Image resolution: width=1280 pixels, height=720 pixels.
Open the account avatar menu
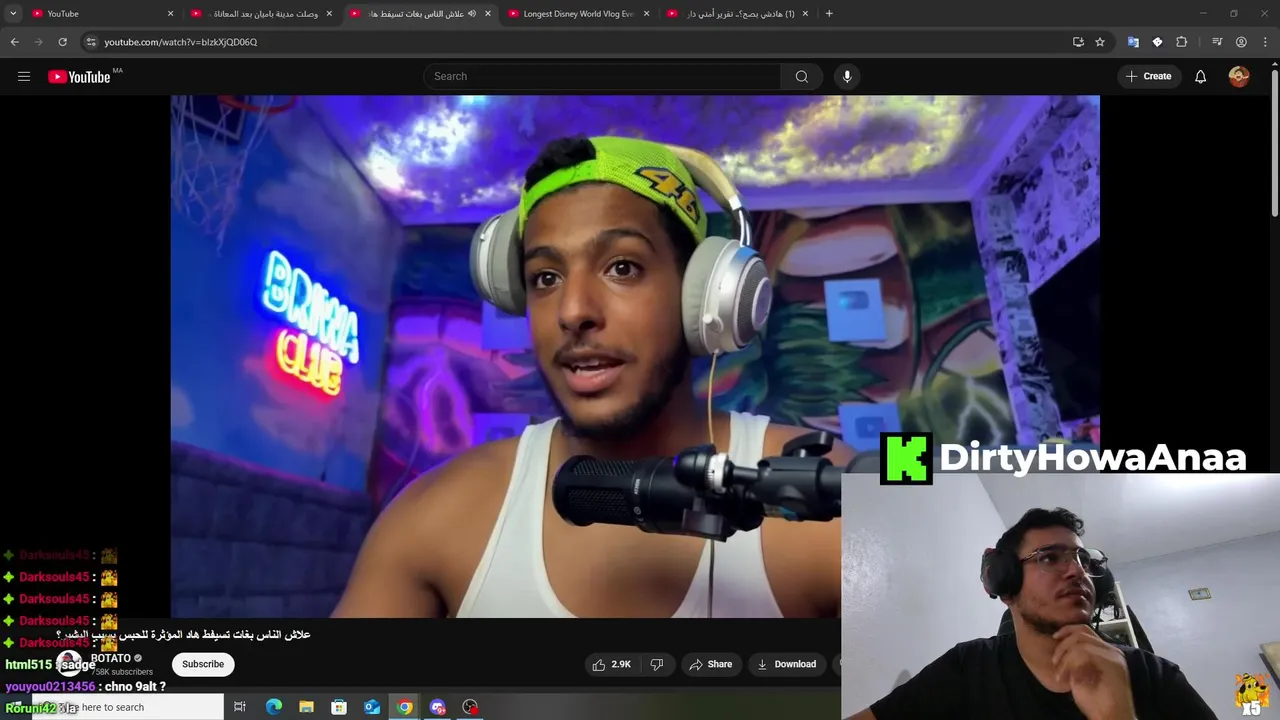1239,76
